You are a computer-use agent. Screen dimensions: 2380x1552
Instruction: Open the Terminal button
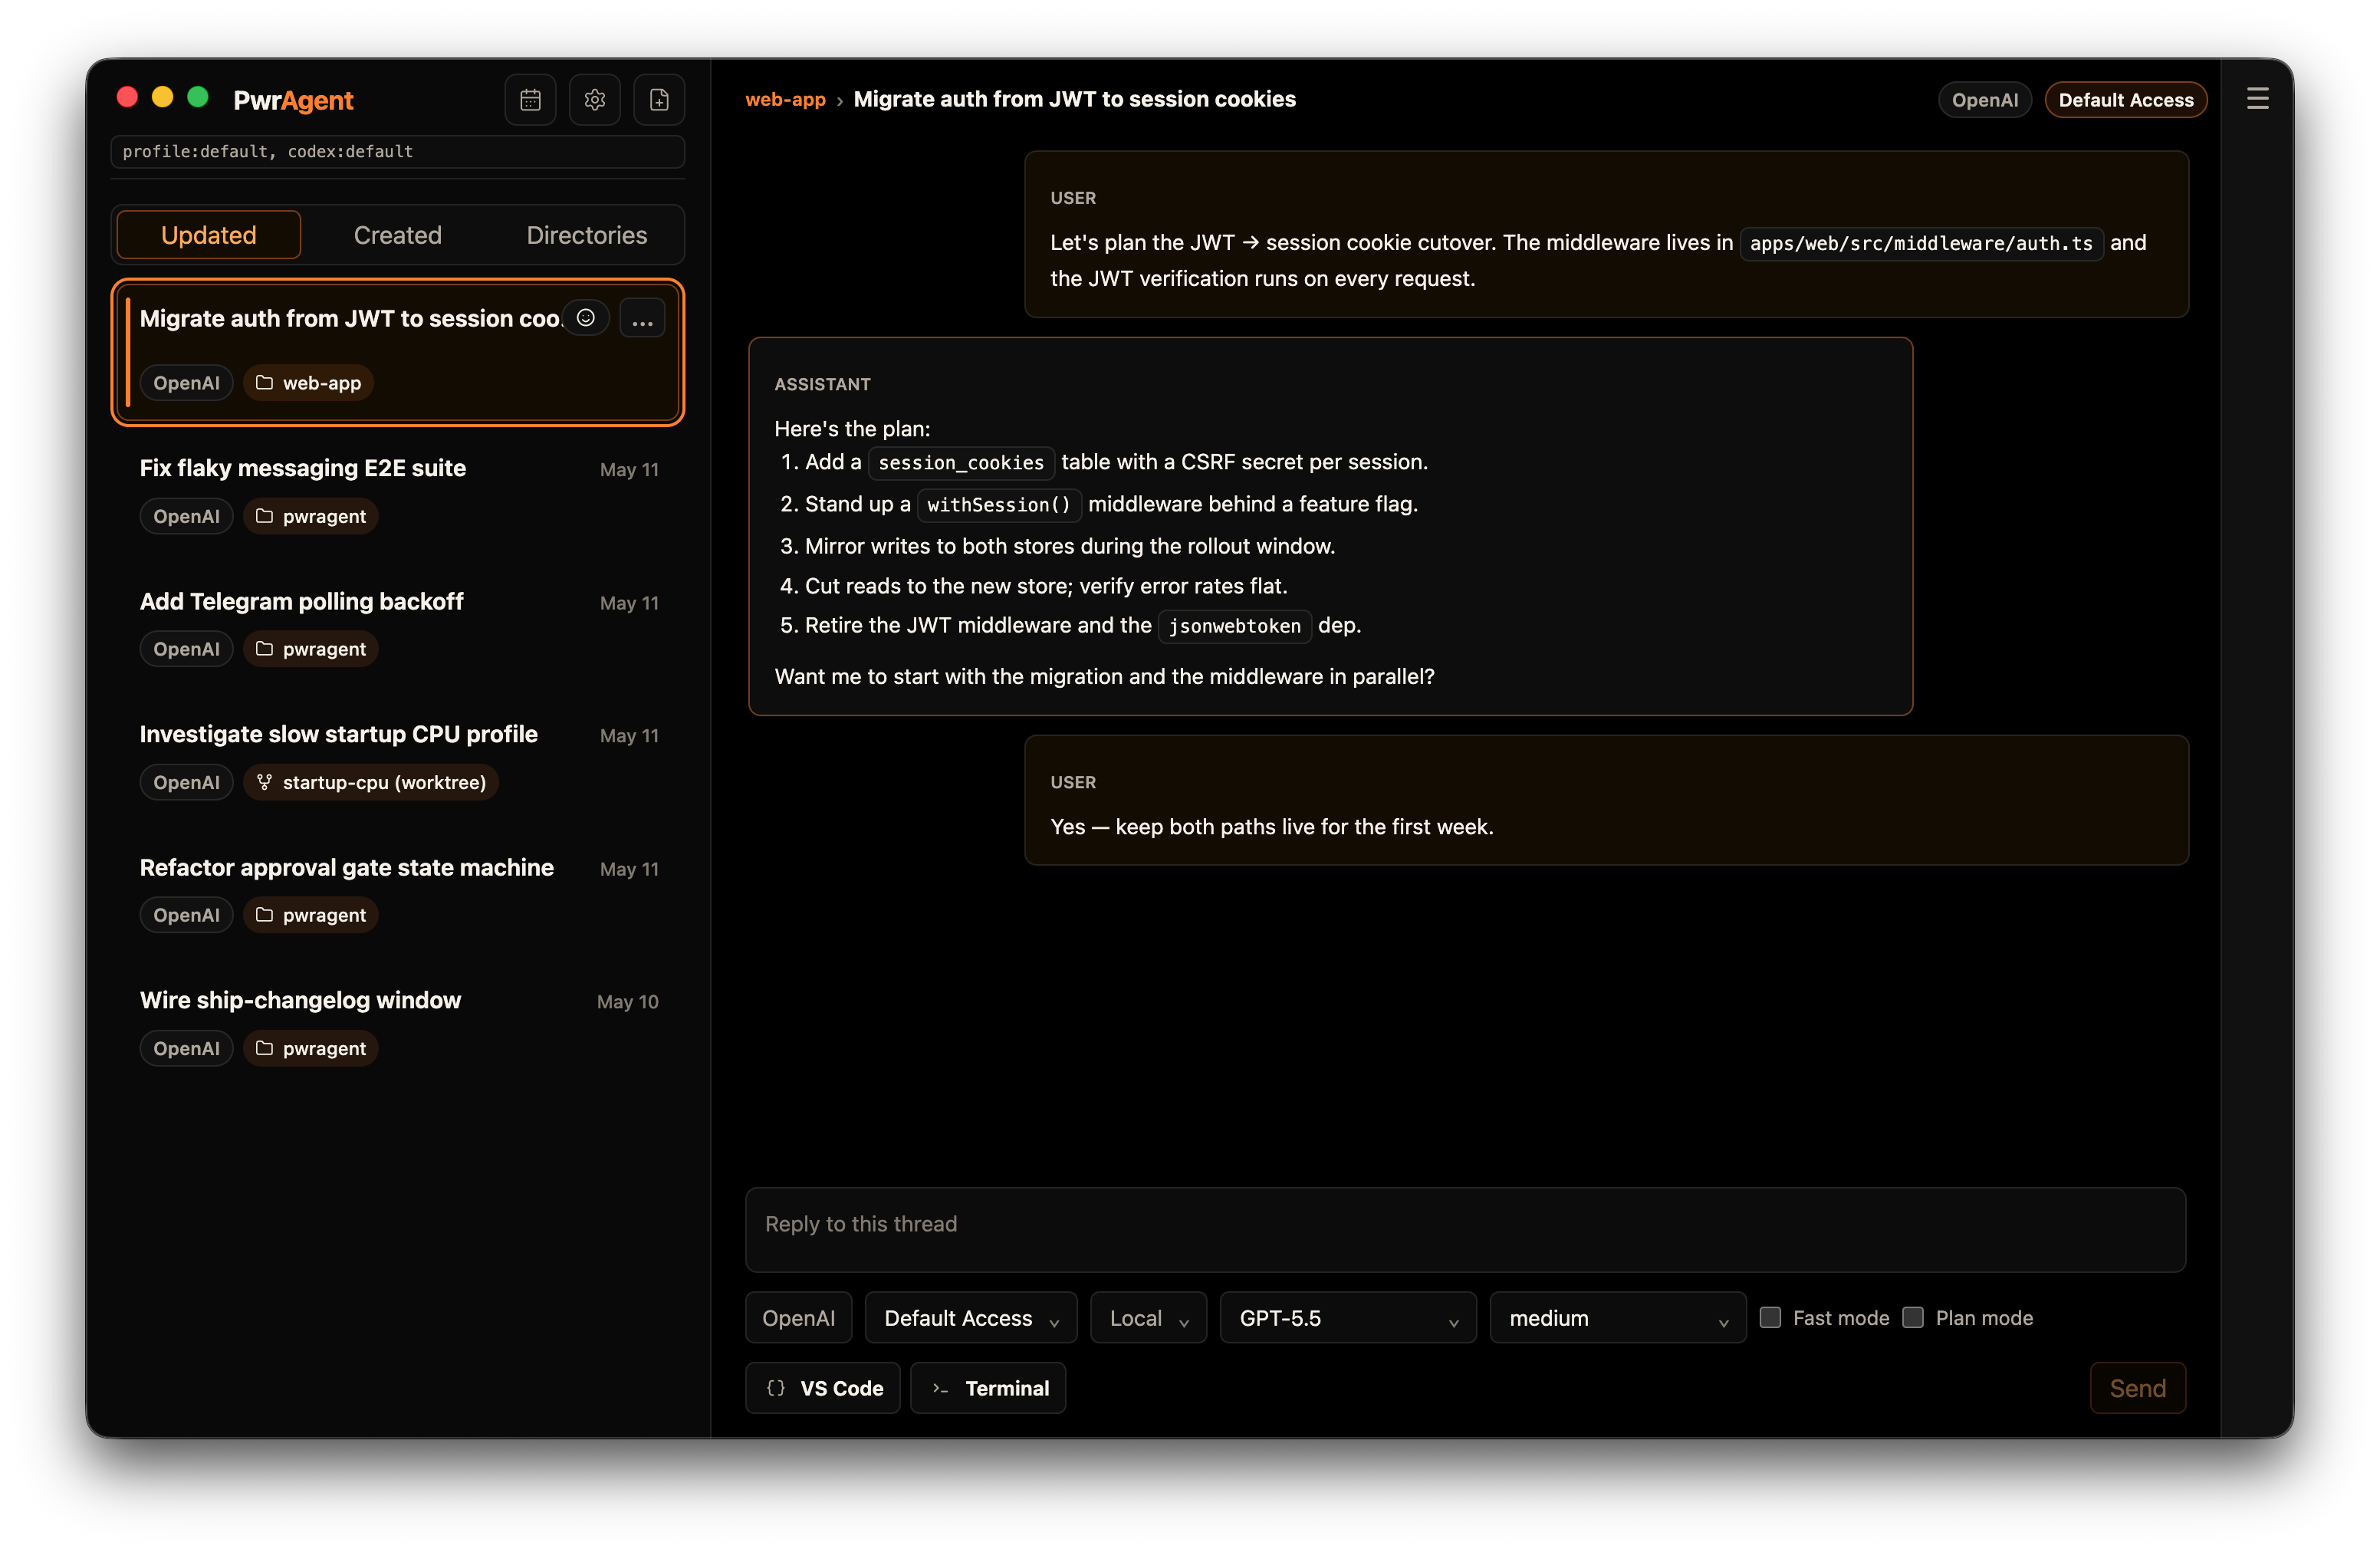pyautogui.click(x=988, y=1388)
